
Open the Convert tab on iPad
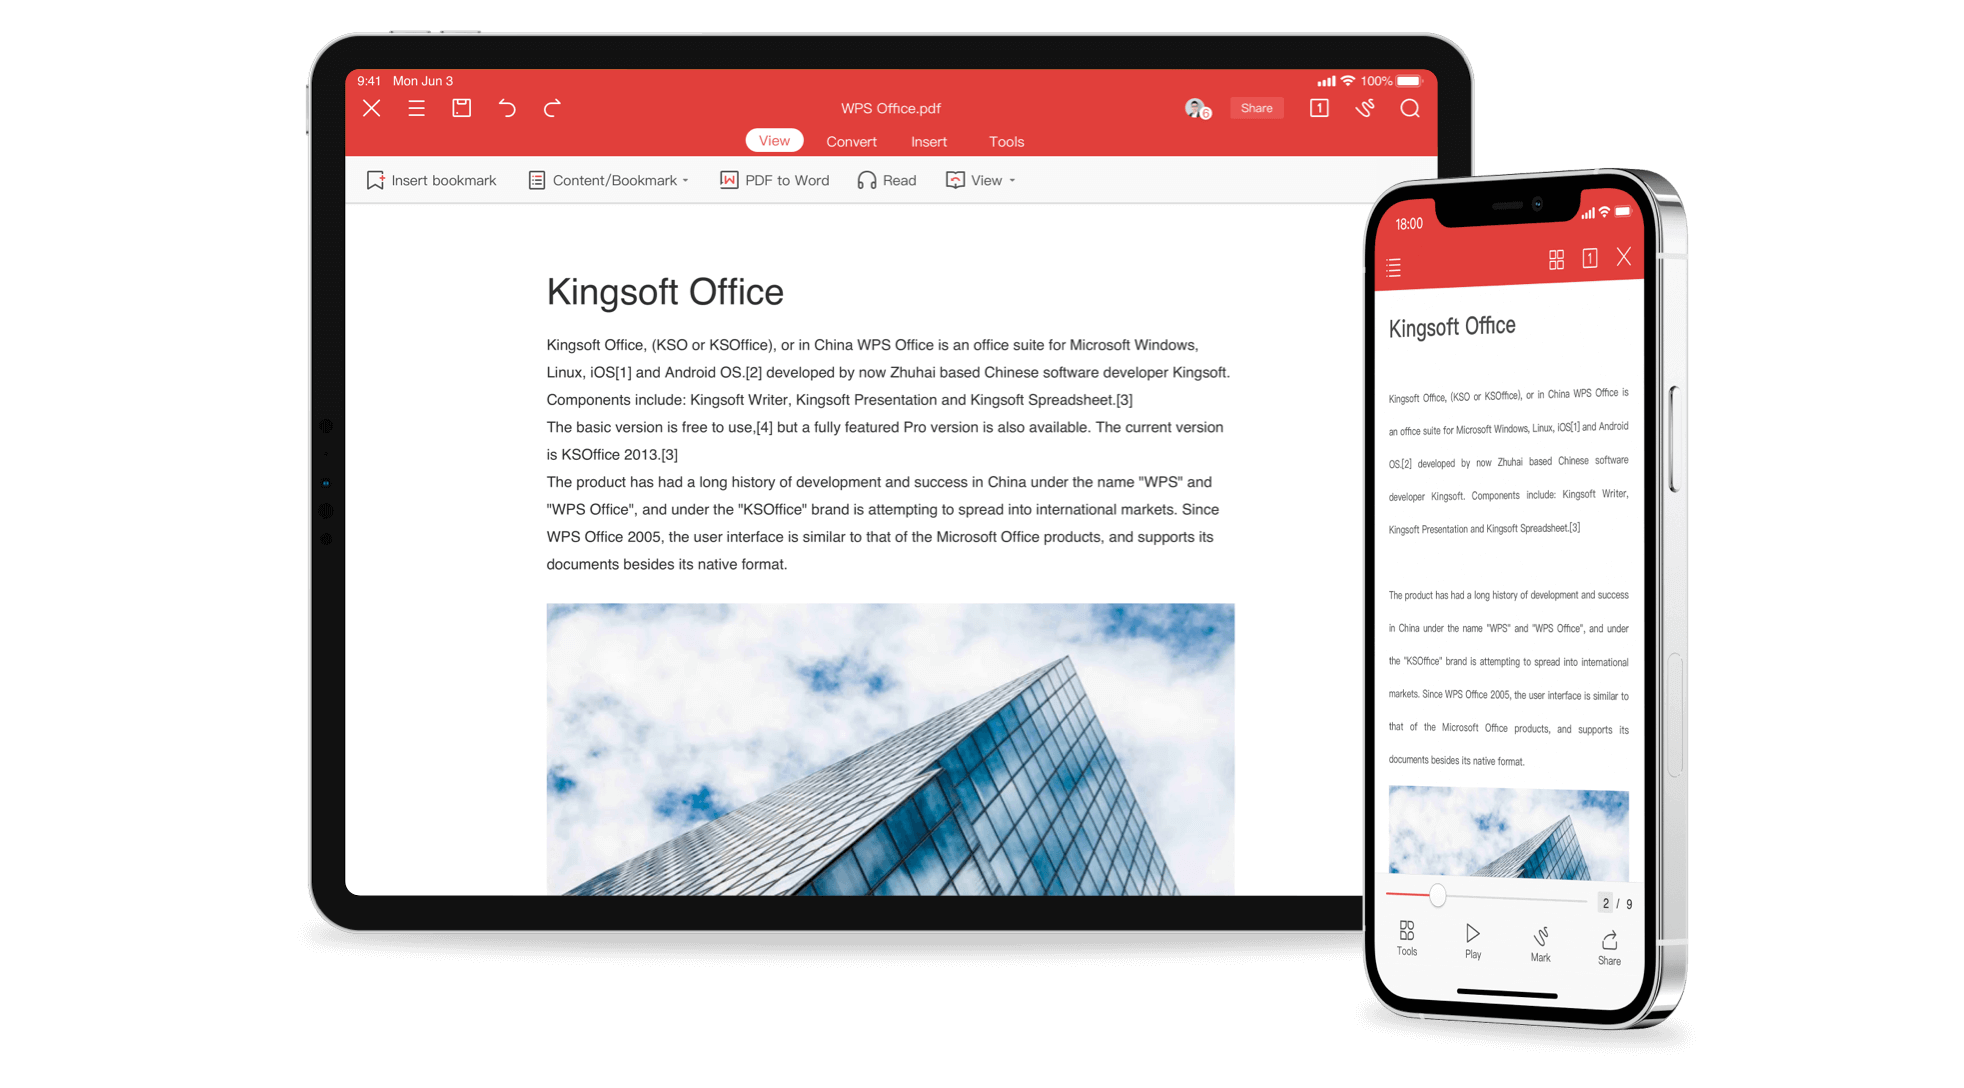[x=851, y=141]
